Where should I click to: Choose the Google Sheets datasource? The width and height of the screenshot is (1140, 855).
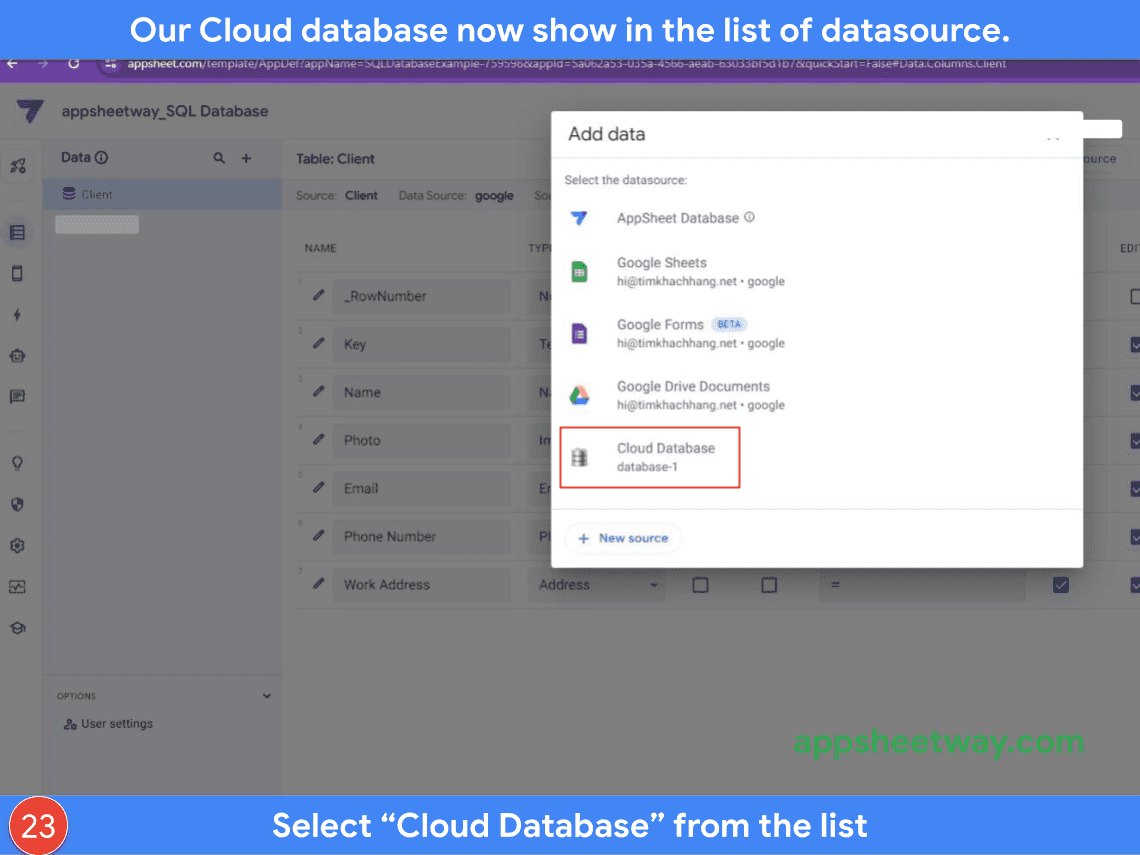[x=661, y=271]
